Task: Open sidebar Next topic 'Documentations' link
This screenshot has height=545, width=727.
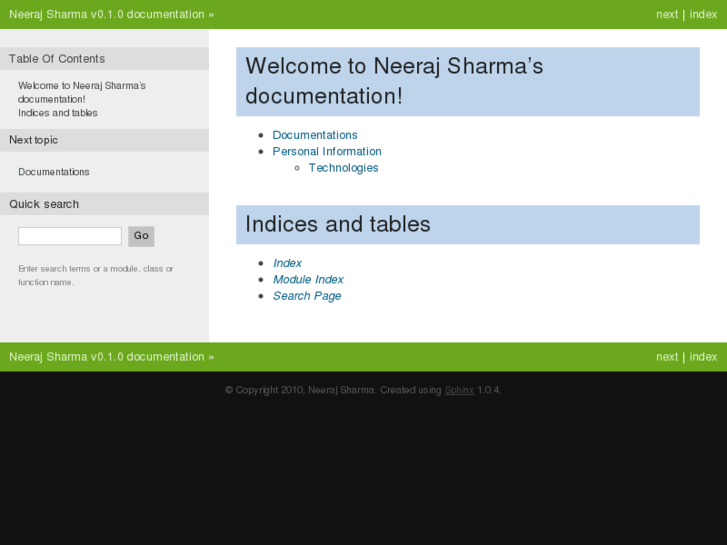Action: (54, 172)
